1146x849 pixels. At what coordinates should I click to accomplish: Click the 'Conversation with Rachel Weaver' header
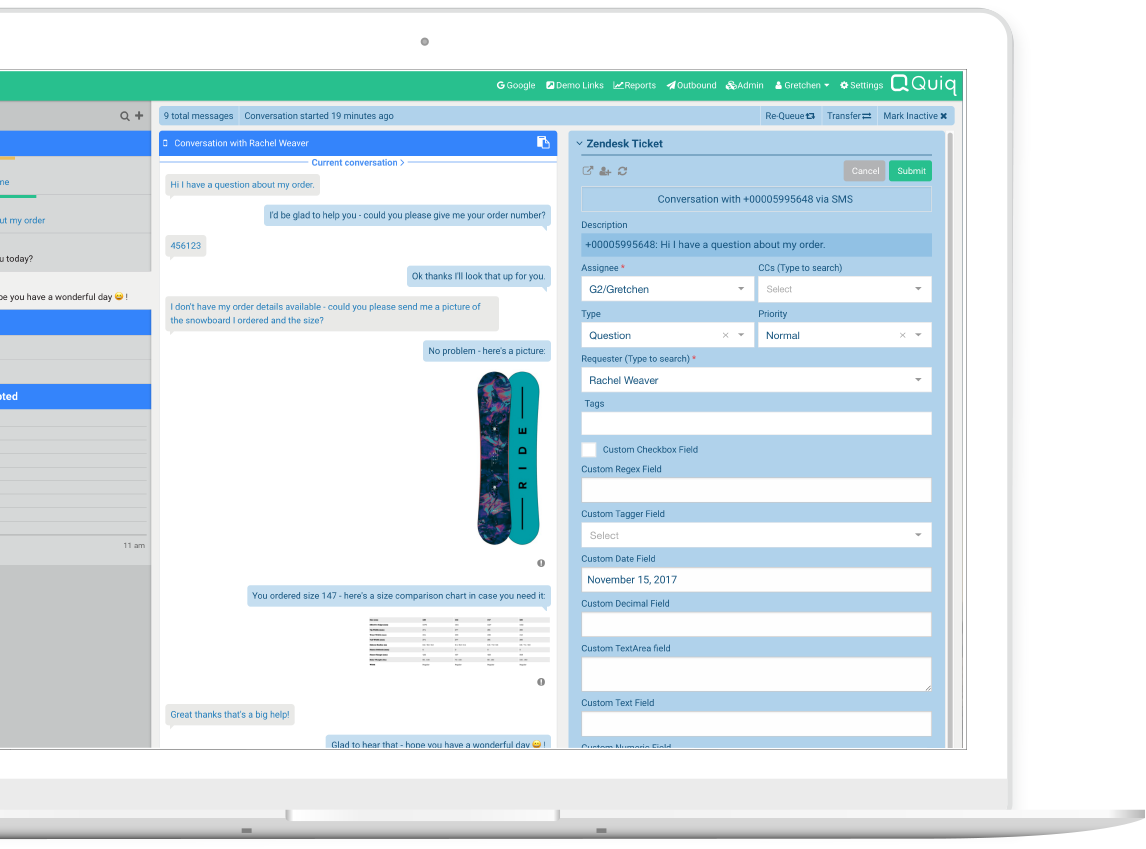point(358,143)
